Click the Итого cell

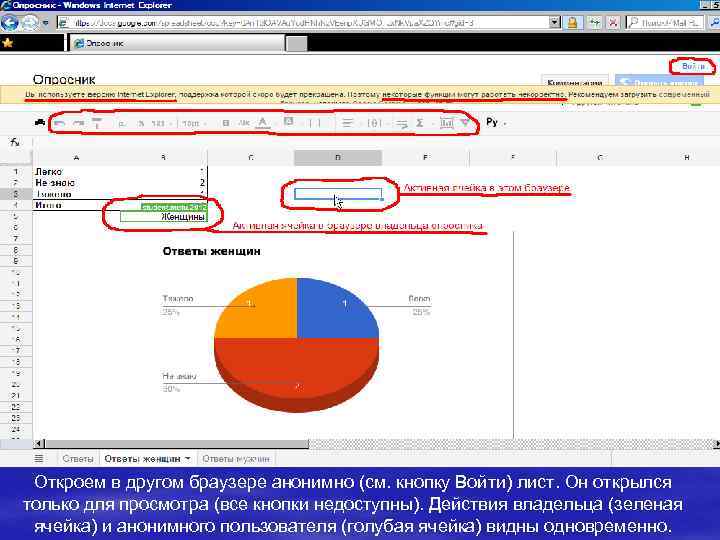click(76, 205)
